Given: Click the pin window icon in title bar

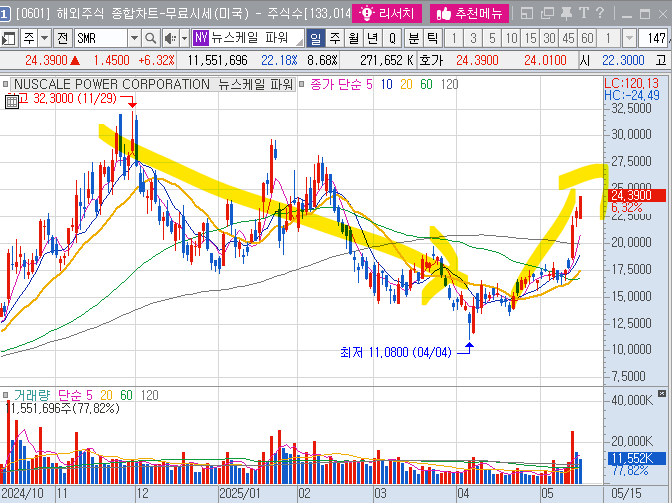Looking at the screenshot, I should [x=567, y=13].
